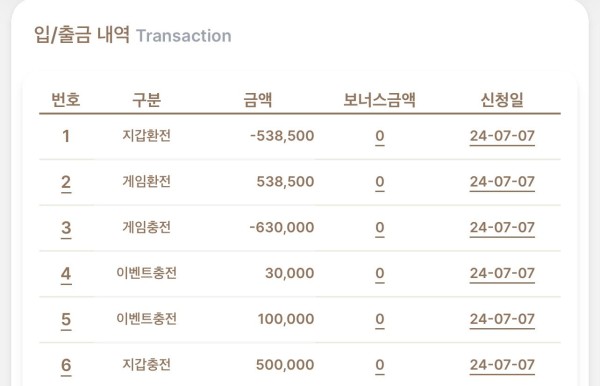
Task: Click row number 3 link
Action: [x=66, y=228]
